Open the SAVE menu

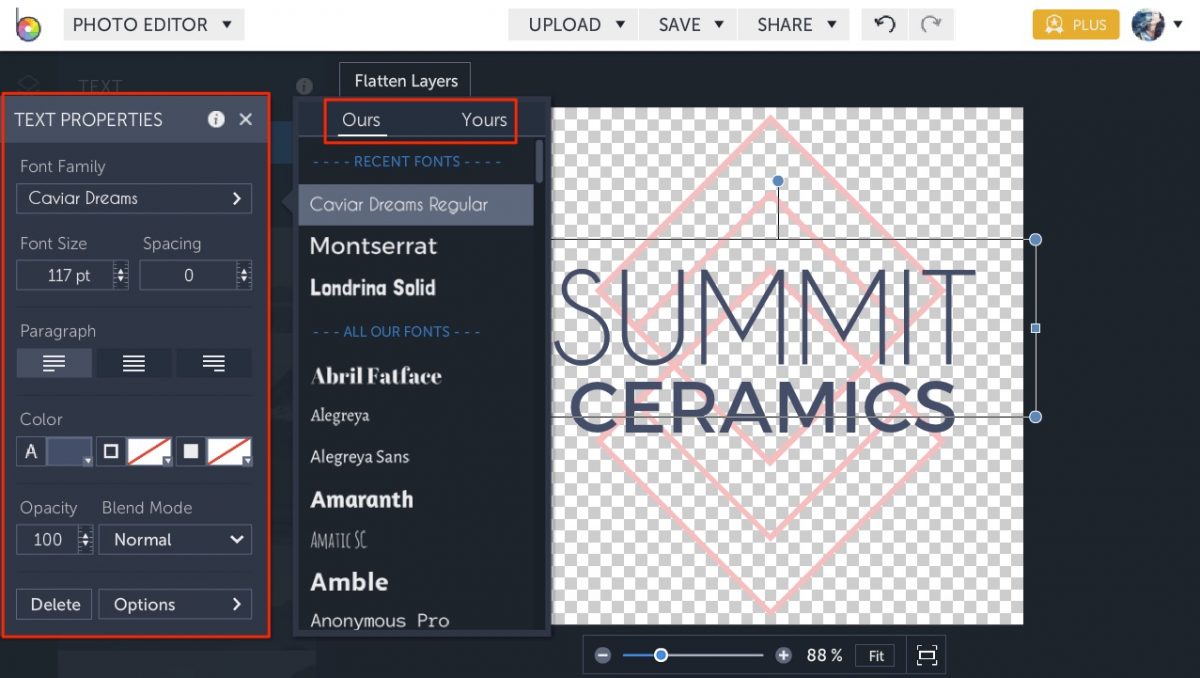689,25
